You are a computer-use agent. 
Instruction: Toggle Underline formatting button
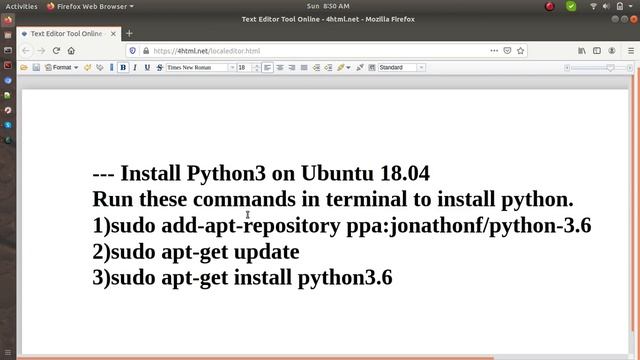pyautogui.click(x=147, y=67)
